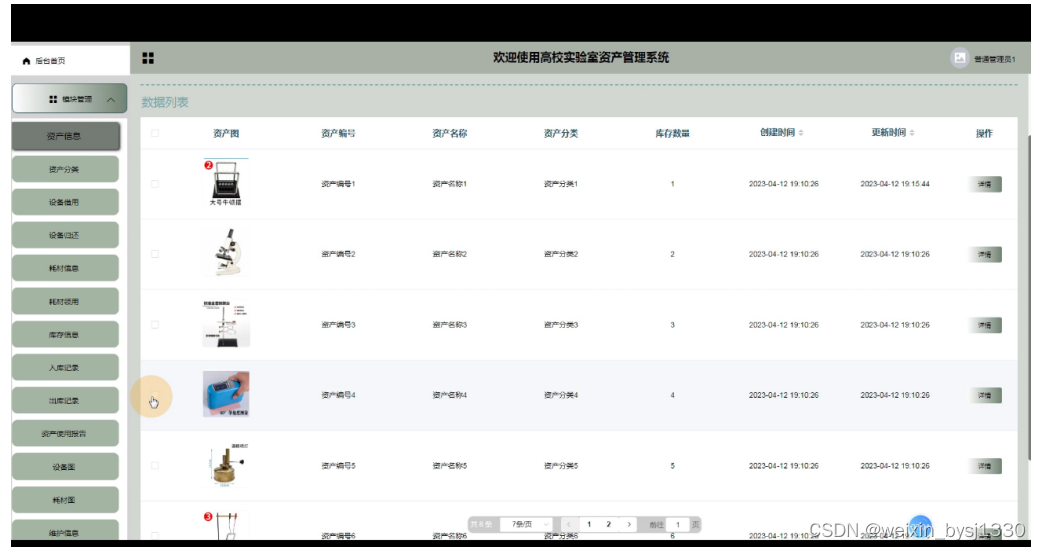Check the checkbox for 资产编号5 row
The image size is (1041, 550).
pyautogui.click(x=155, y=466)
